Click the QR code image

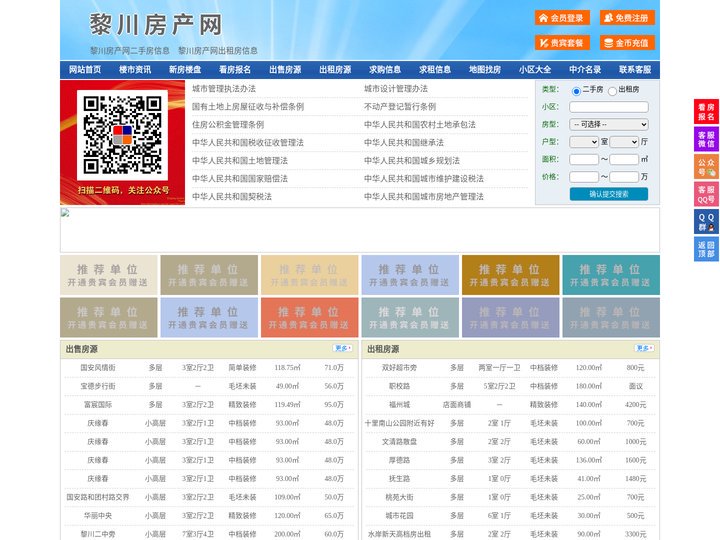[x=122, y=135]
